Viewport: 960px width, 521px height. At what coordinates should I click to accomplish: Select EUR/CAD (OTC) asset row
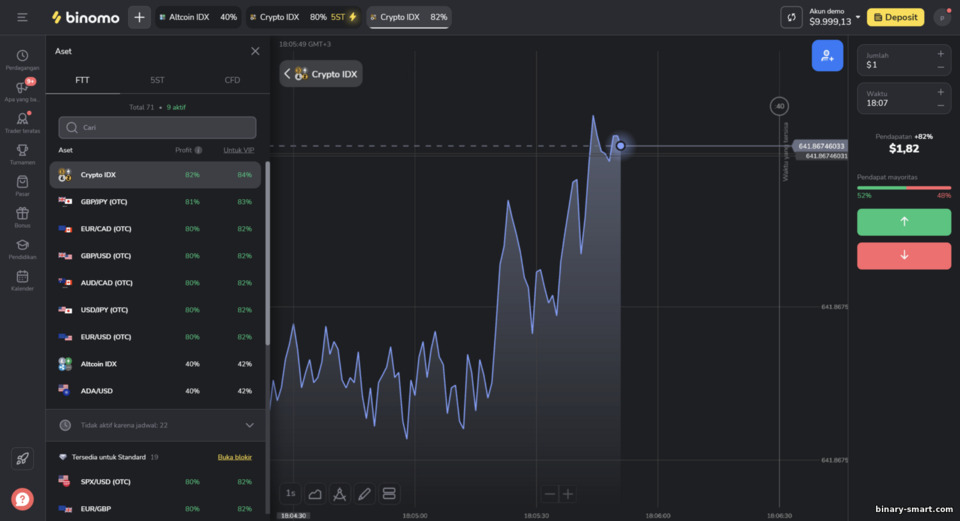pos(155,229)
